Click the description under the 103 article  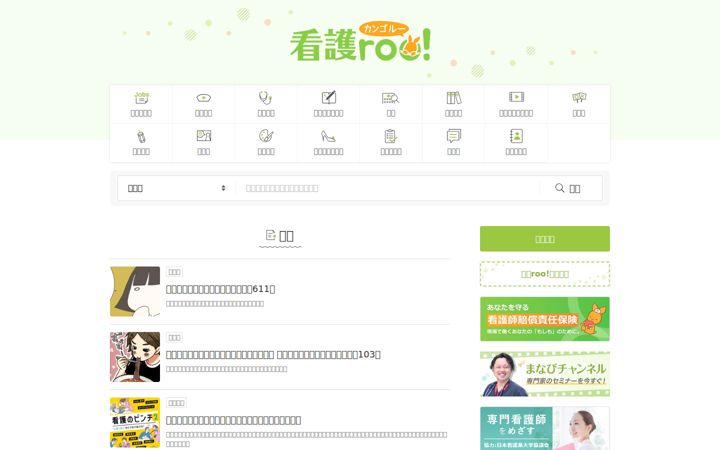[x=226, y=369]
